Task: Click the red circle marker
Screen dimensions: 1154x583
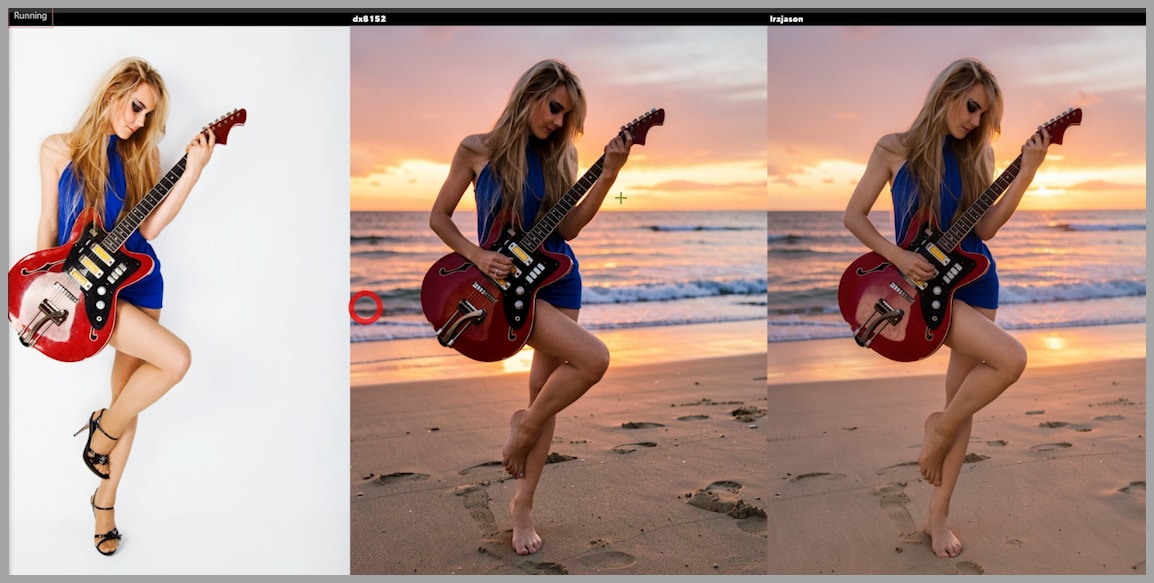Action: pyautogui.click(x=365, y=307)
